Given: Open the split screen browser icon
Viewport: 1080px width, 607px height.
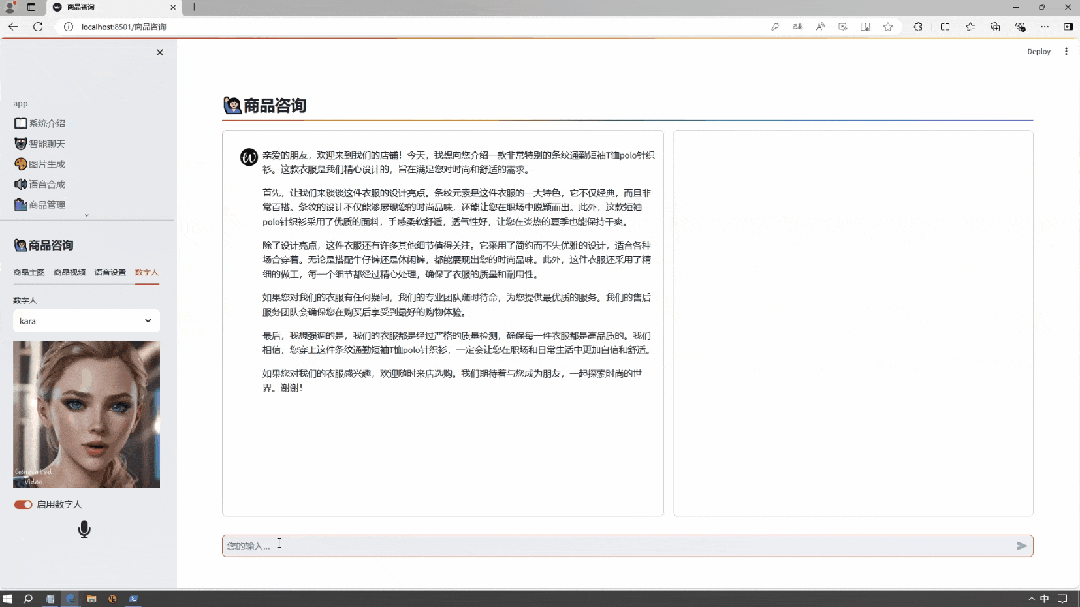Looking at the screenshot, I should pyautogui.click(x=944, y=27).
